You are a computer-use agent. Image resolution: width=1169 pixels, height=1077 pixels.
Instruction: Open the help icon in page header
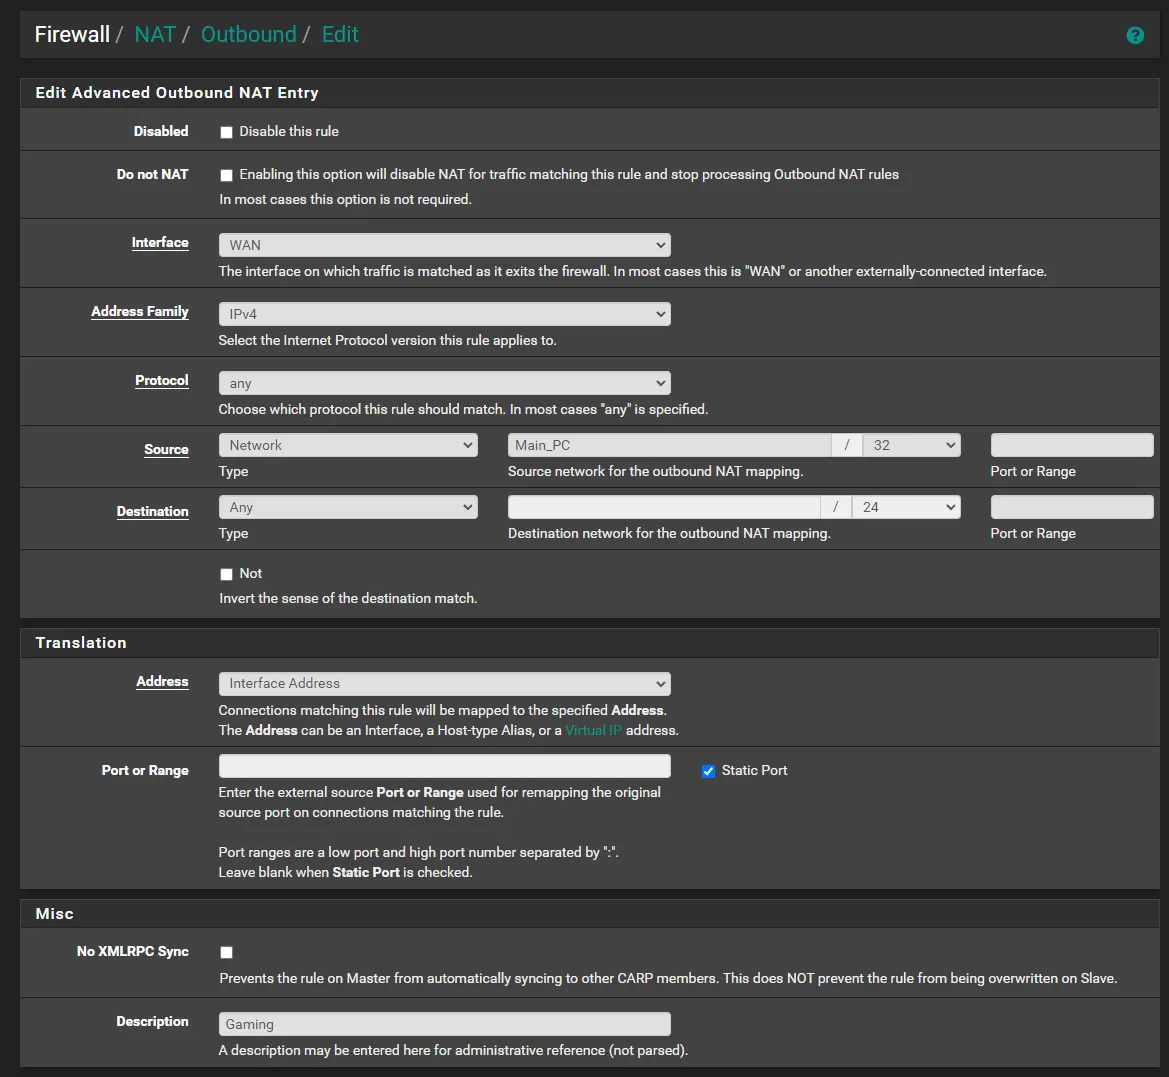[x=1135, y=35]
